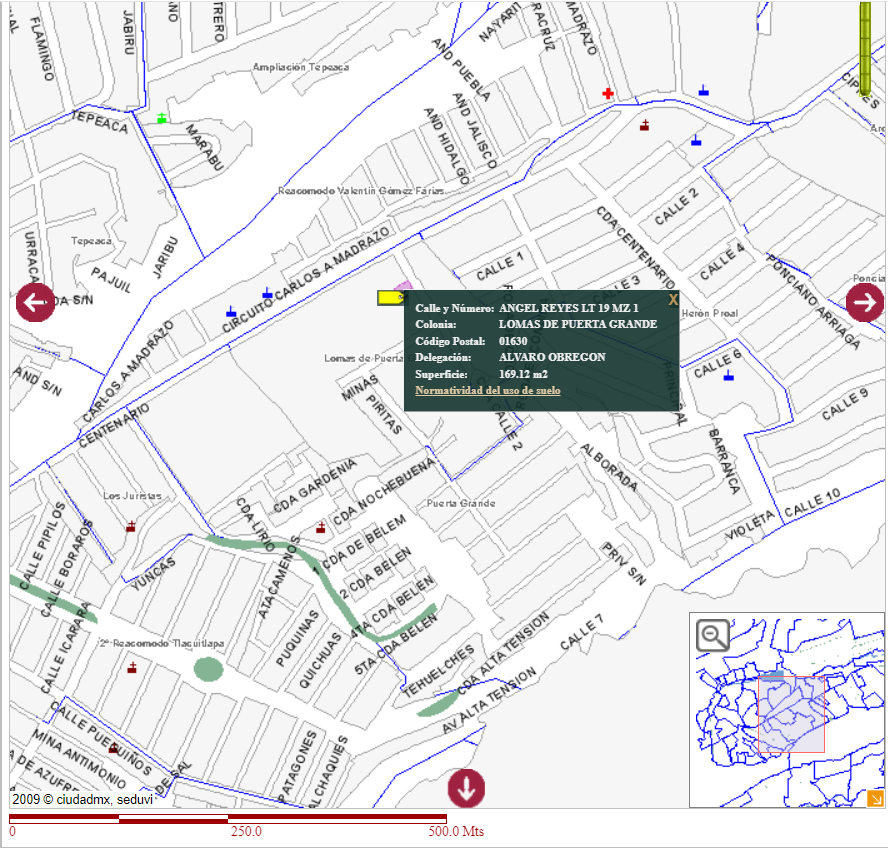The width and height of the screenshot is (888, 848).
Task: Click the CALLE 9 street label
Action: coord(844,404)
